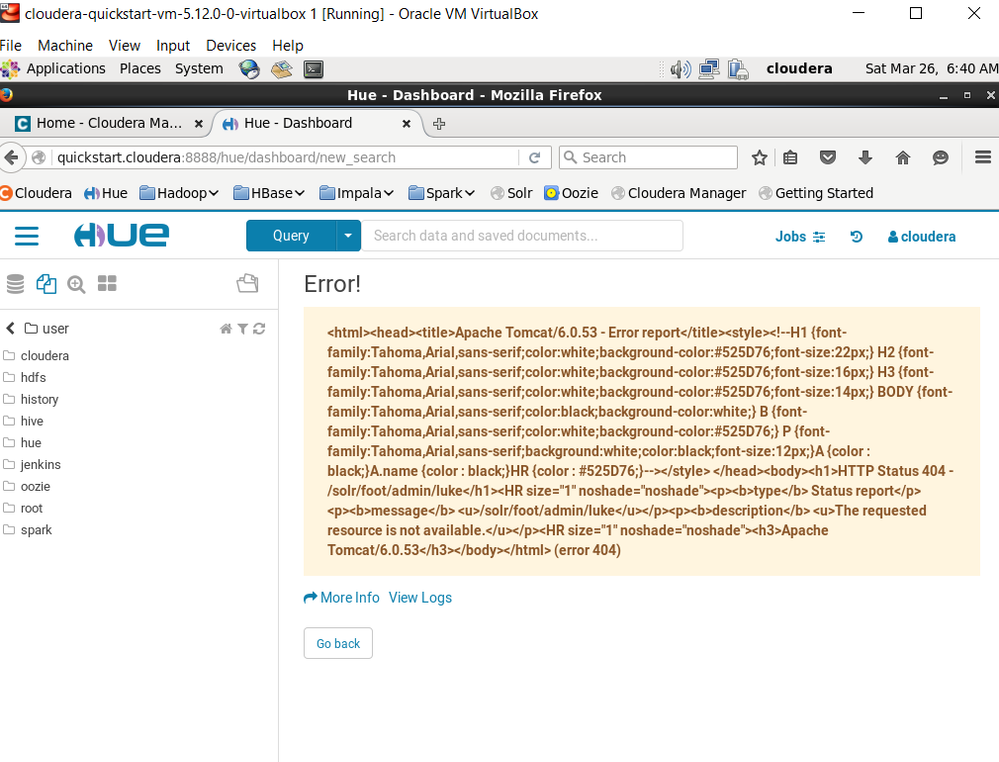Click the Go back button
999x762 pixels.
click(x=338, y=643)
